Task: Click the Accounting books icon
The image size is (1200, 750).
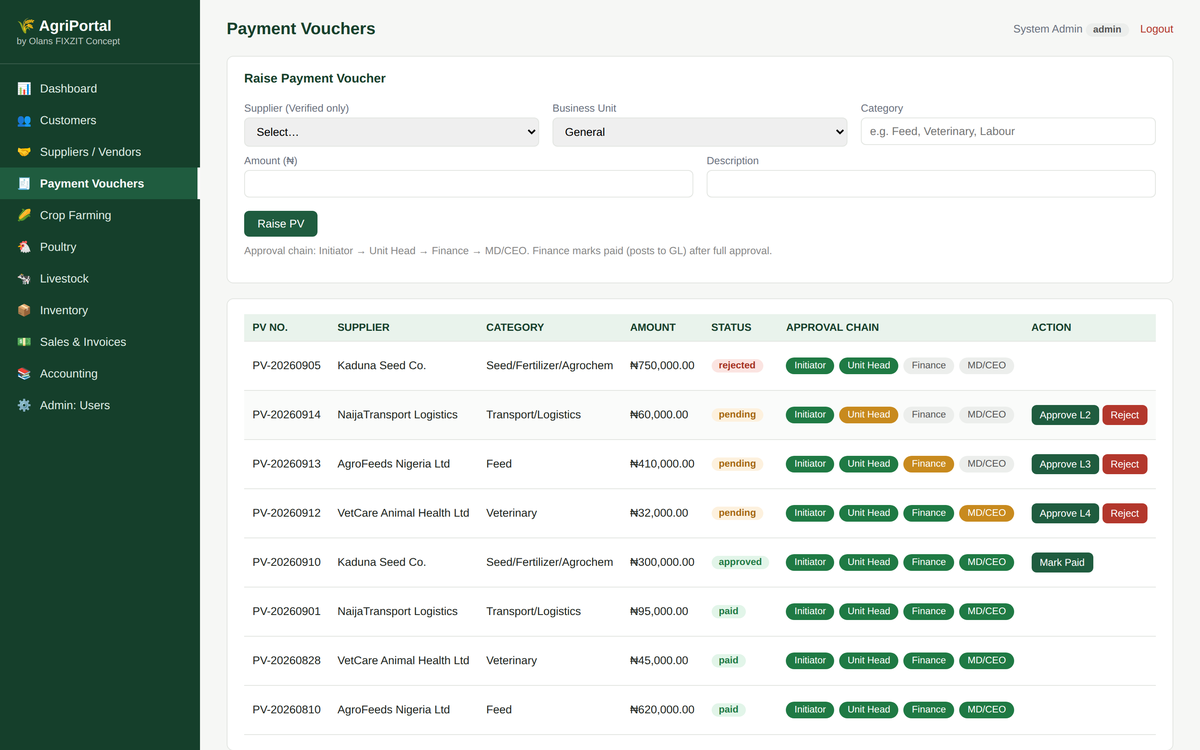Action: pyautogui.click(x=24, y=374)
